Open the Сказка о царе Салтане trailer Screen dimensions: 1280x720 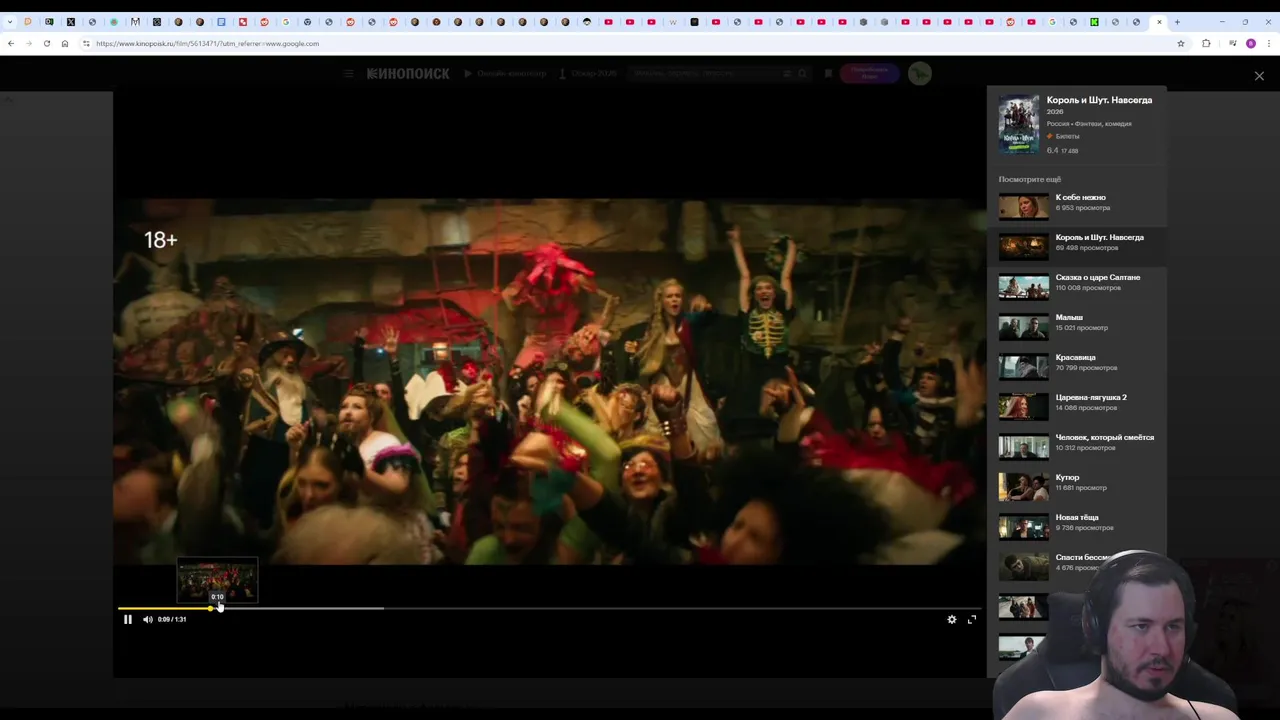[x=1077, y=285]
